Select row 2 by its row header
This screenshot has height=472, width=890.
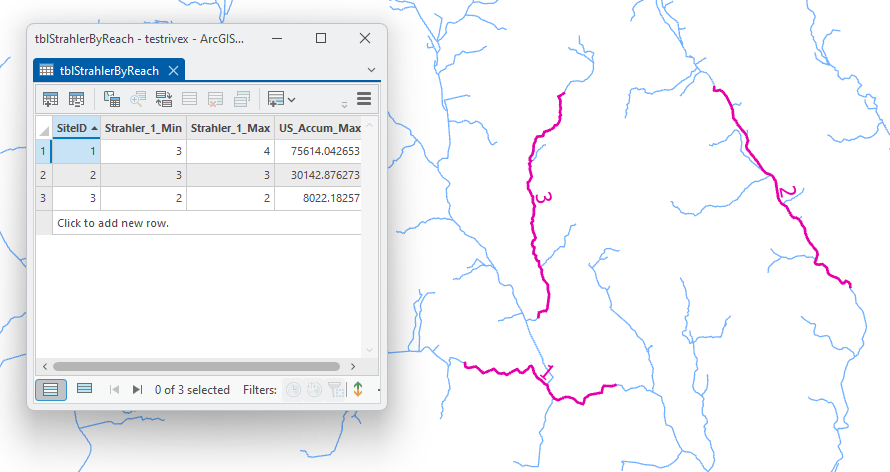tap(43, 175)
